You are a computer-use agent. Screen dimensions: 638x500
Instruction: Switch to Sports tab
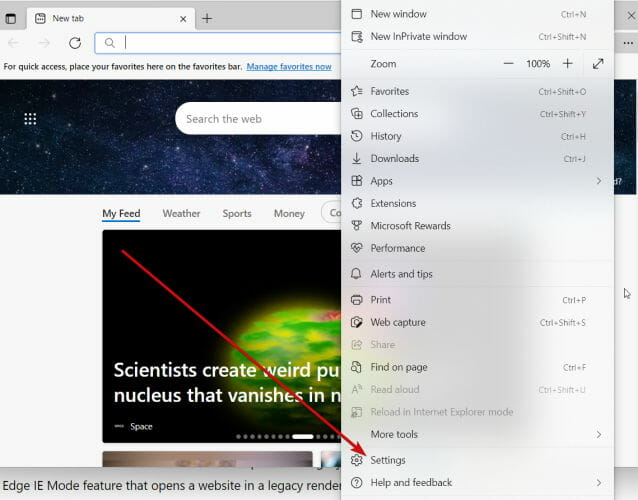[x=237, y=214]
